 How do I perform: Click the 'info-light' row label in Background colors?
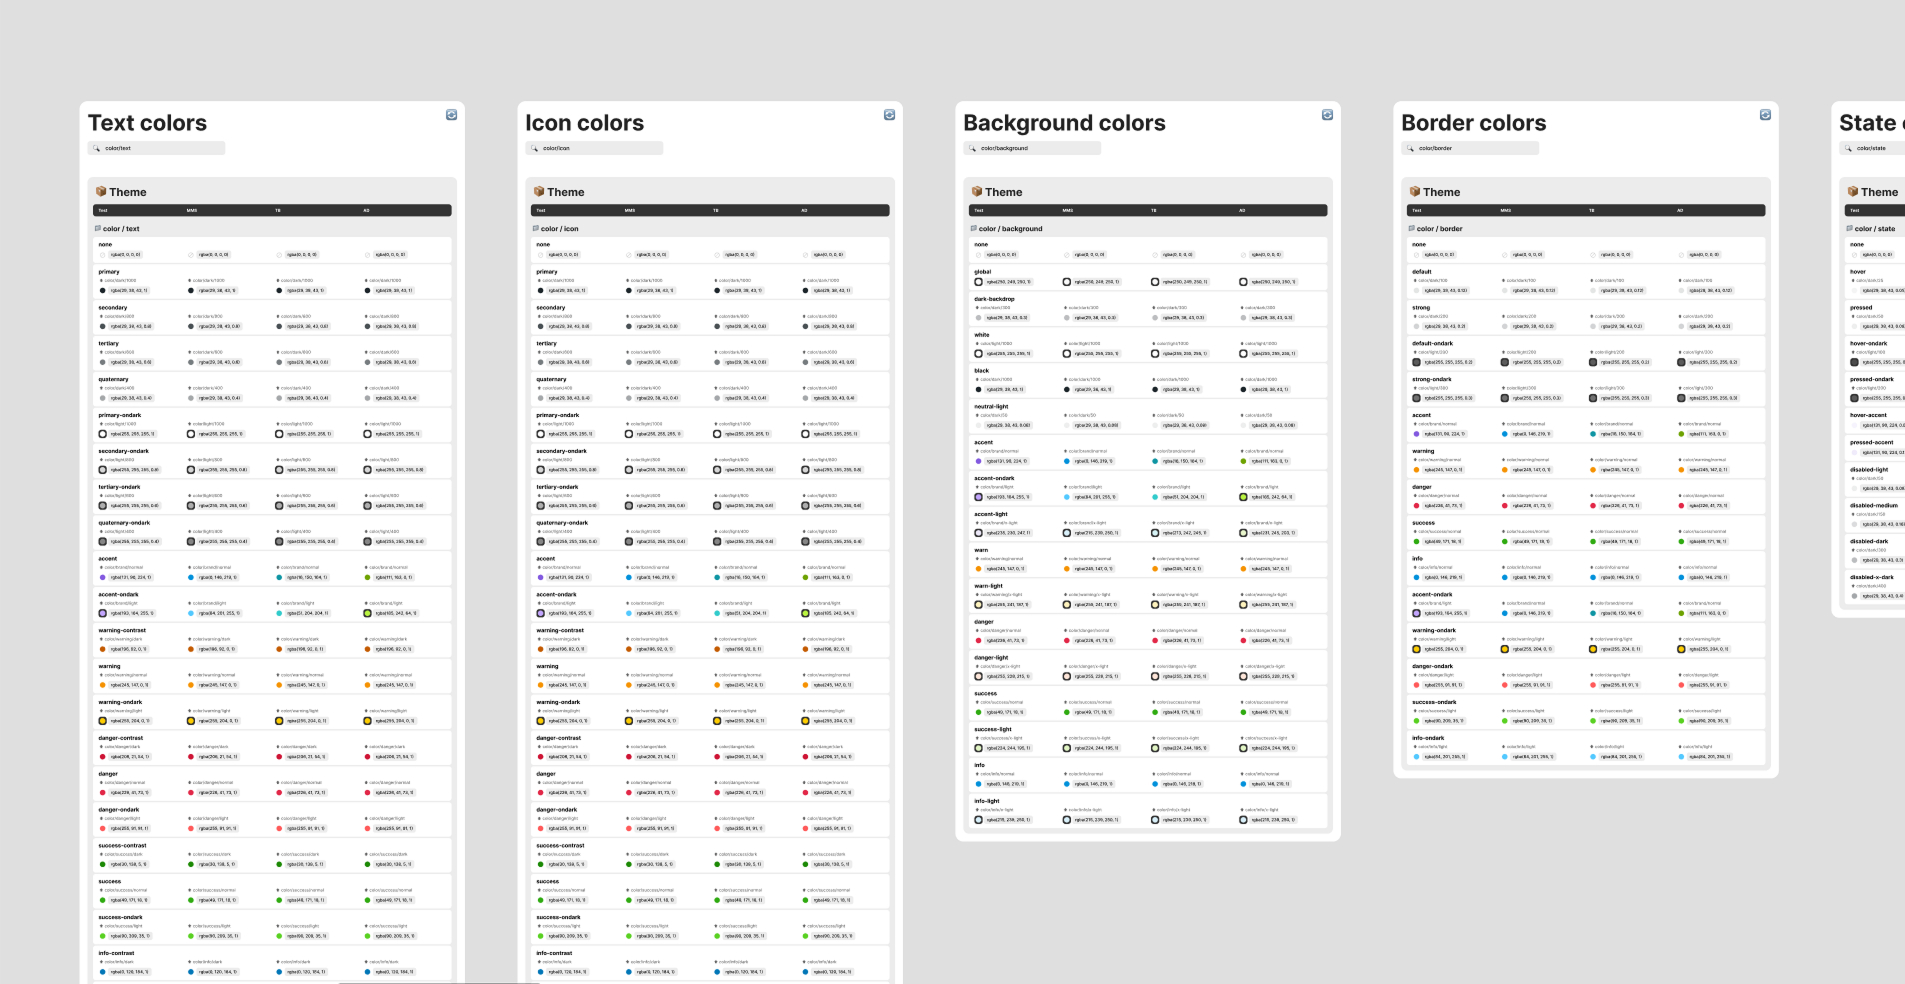click(x=986, y=801)
